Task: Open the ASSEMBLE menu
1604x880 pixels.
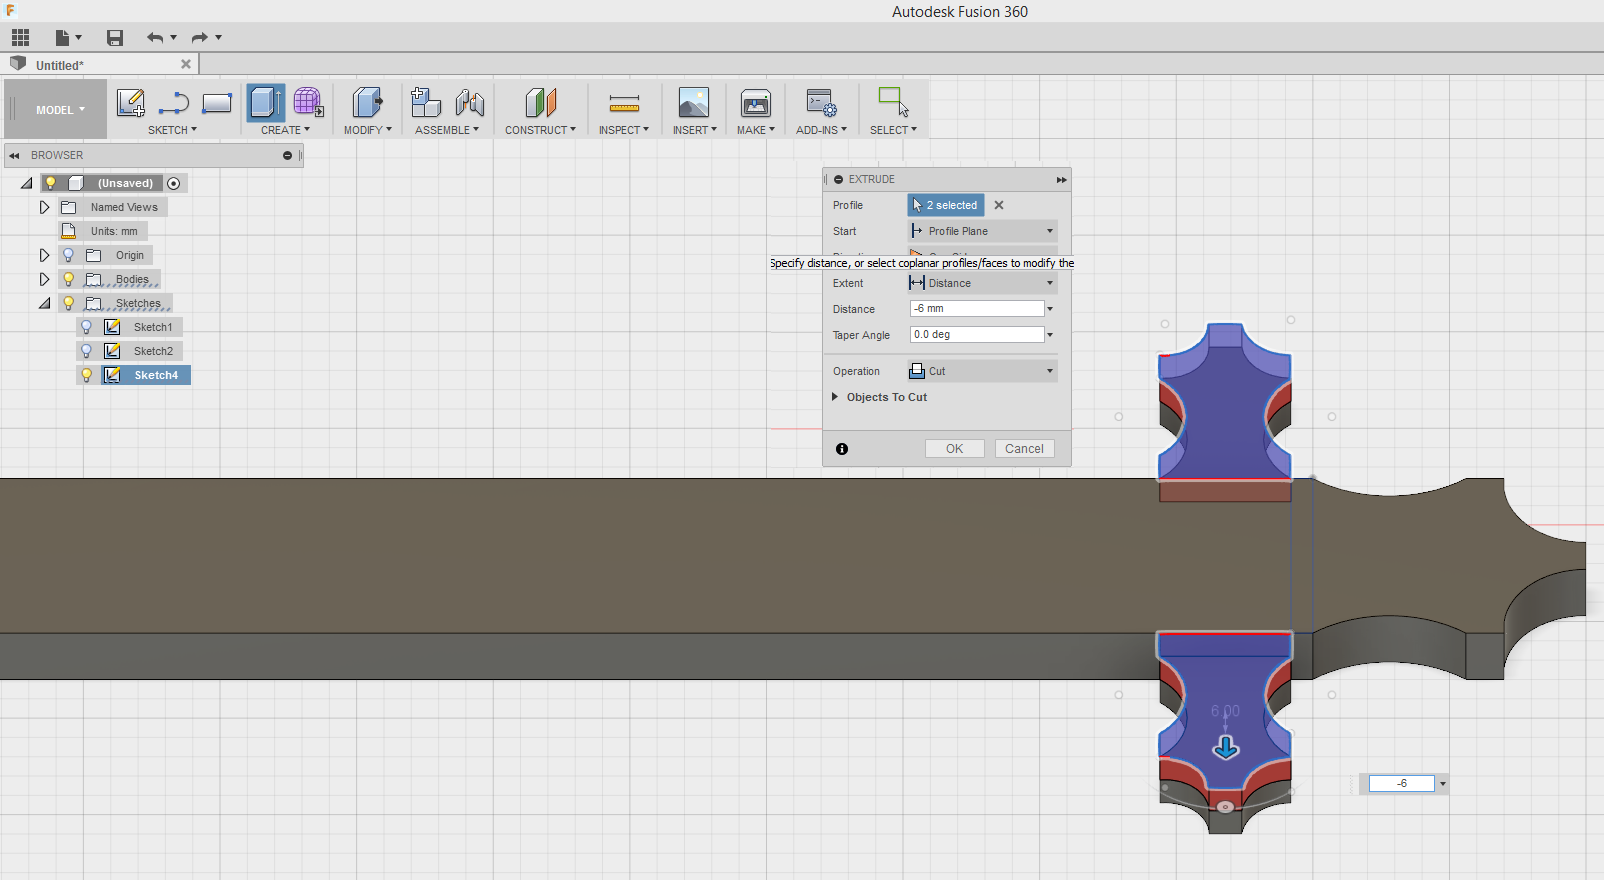Action: (x=447, y=130)
